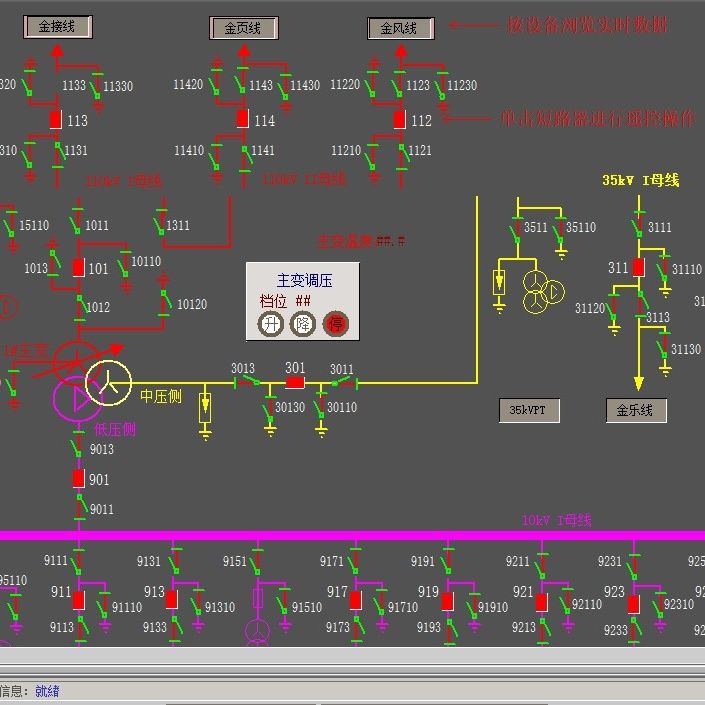This screenshot has width=705, height=705.
Task: Click disconnector switch 9013
Action: click(x=76, y=445)
